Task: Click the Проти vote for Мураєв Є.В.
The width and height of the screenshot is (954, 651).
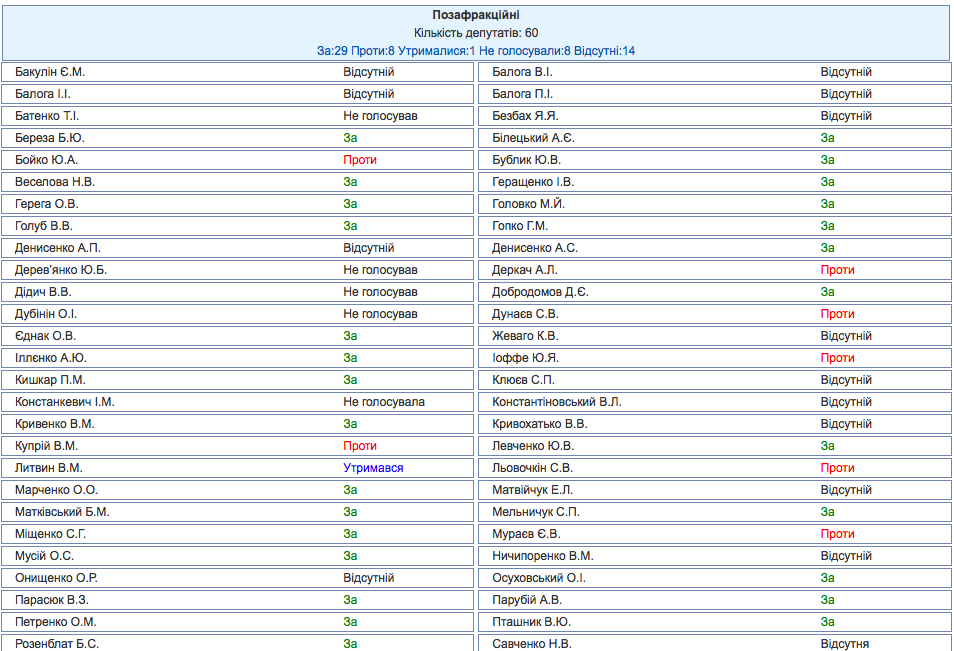Action: 837,534
